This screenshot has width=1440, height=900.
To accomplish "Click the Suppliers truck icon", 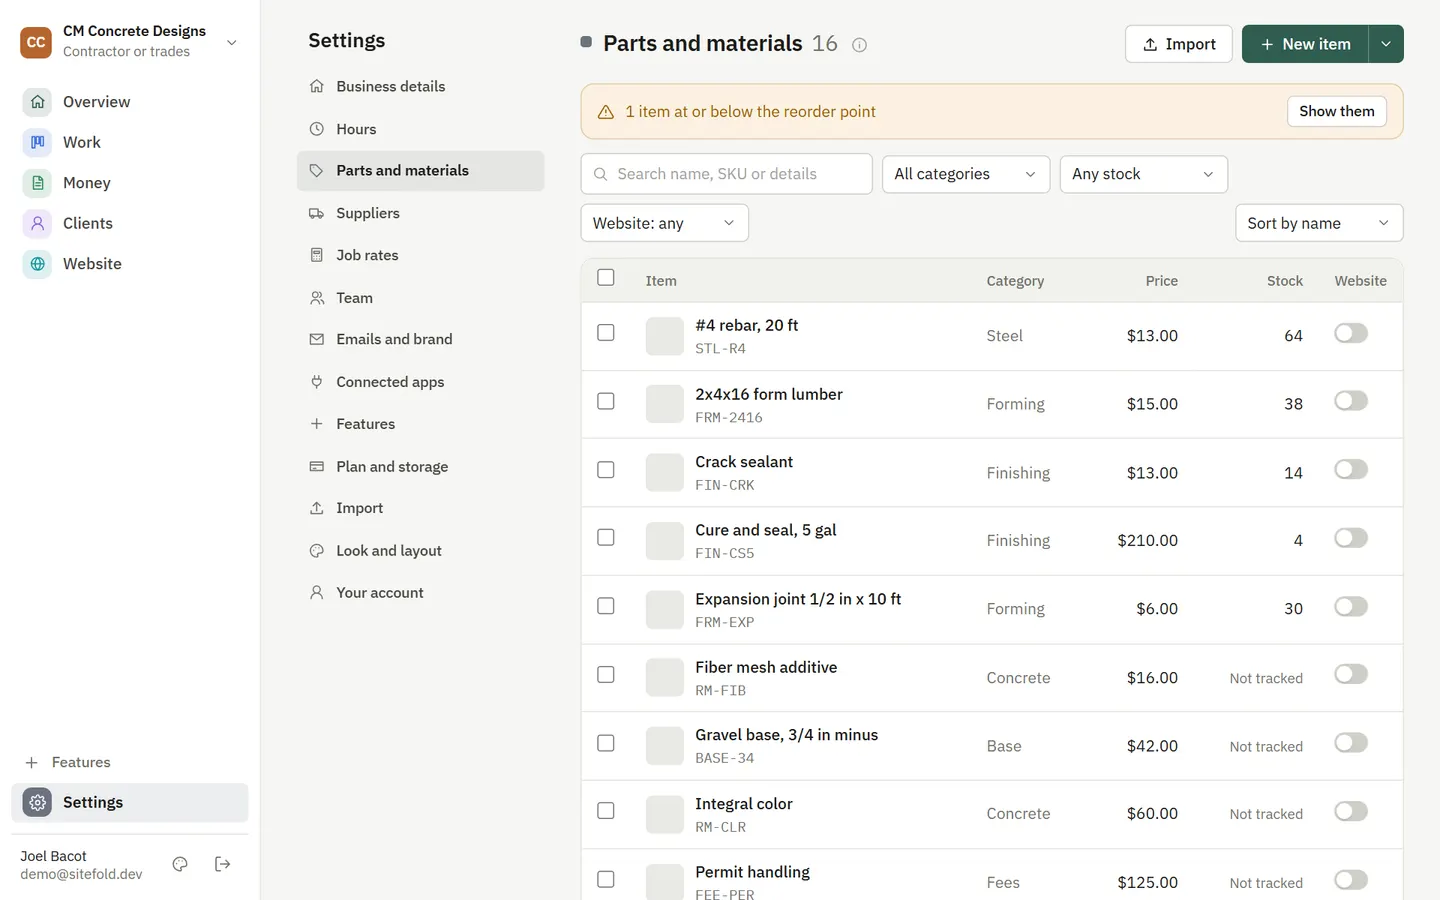I will (316, 213).
